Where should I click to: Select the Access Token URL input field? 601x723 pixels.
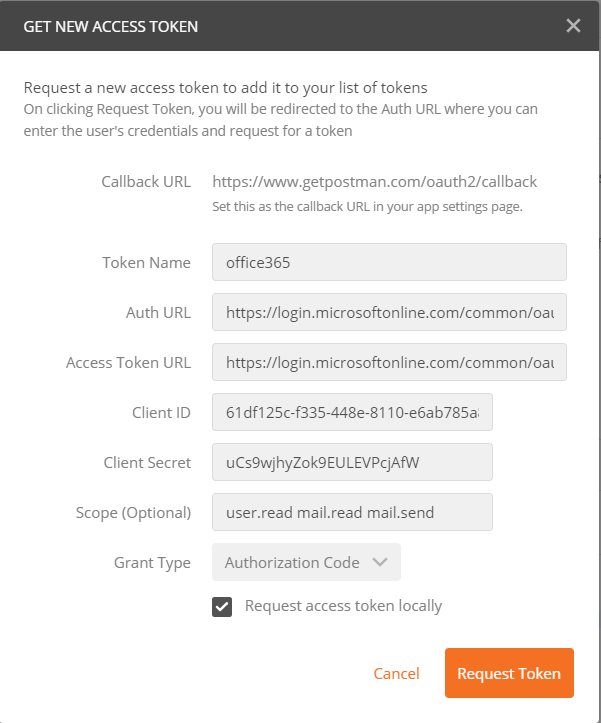click(389, 362)
